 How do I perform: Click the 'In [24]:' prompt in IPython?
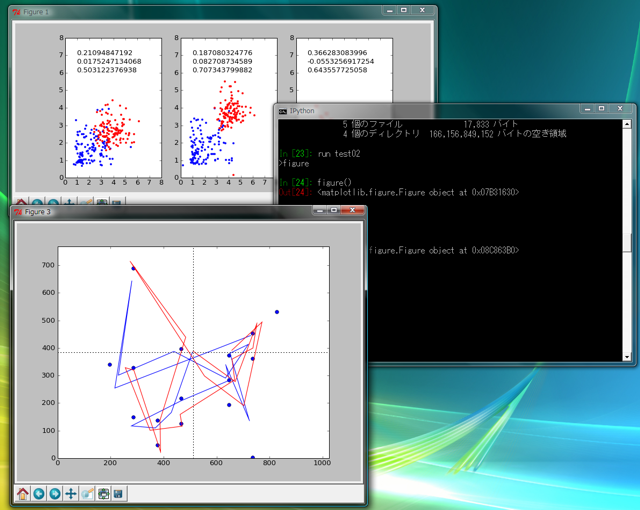[x=296, y=182]
